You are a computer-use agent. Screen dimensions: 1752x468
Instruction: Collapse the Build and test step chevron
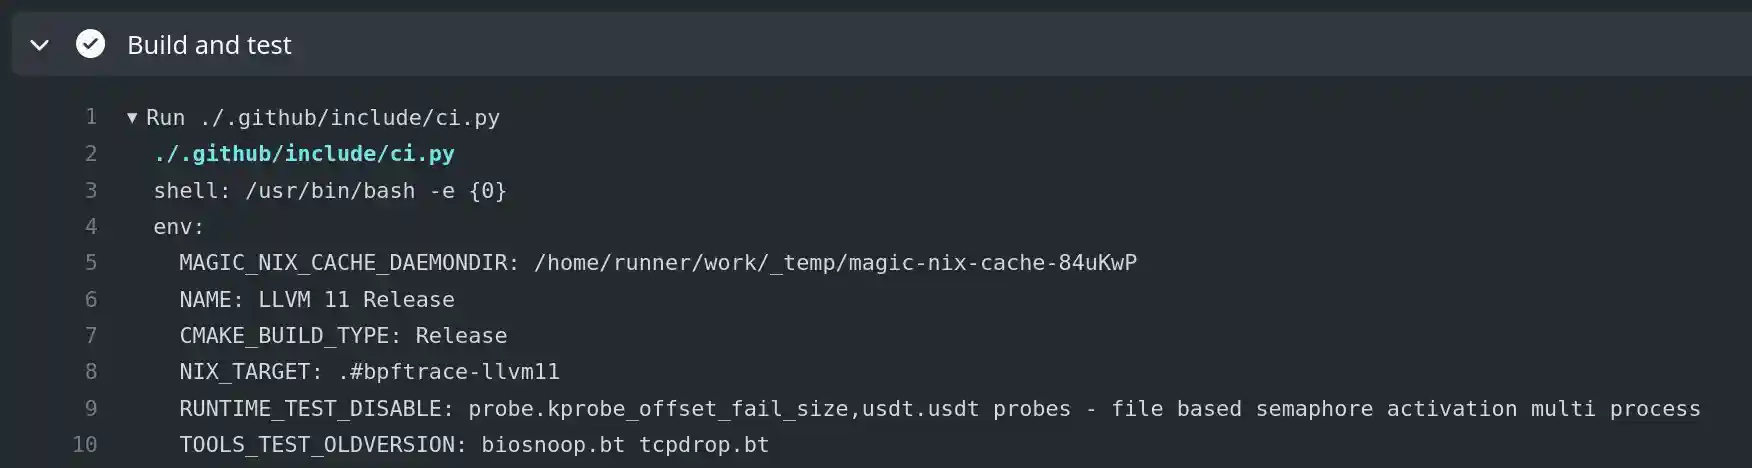(40, 45)
